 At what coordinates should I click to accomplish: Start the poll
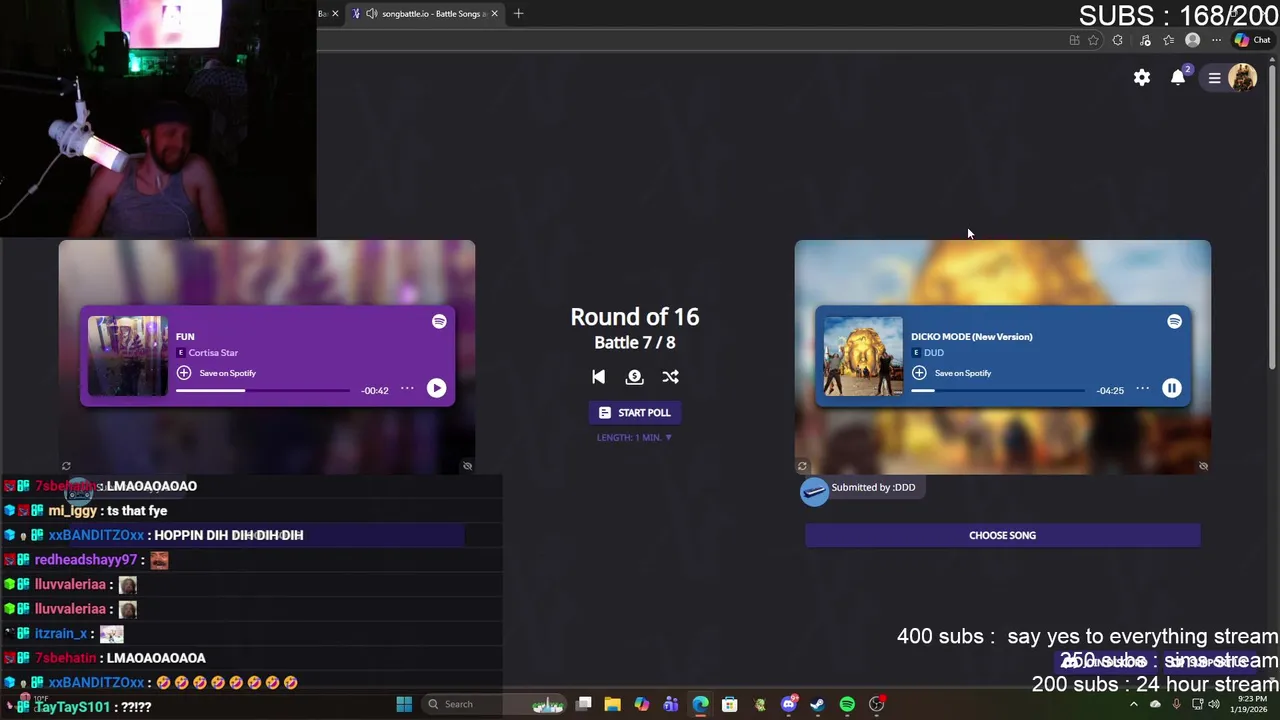click(634, 412)
